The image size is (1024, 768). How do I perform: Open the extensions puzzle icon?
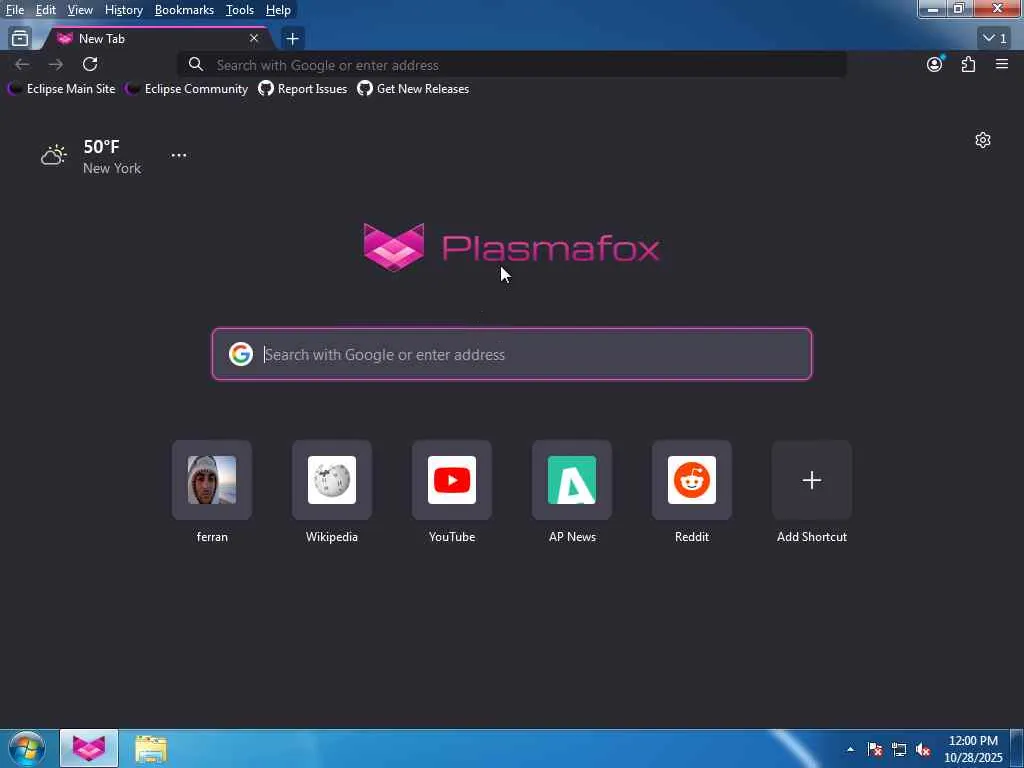[968, 64]
